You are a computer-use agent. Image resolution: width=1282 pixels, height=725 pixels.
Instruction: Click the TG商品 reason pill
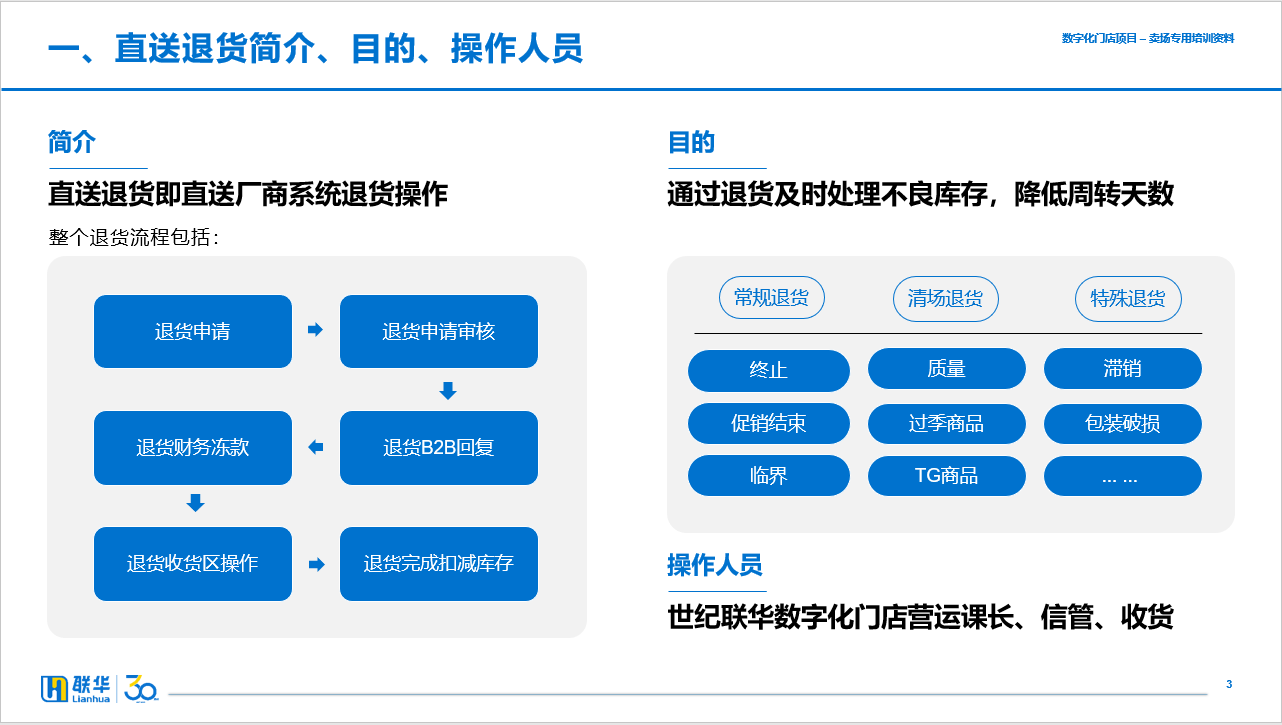(947, 476)
